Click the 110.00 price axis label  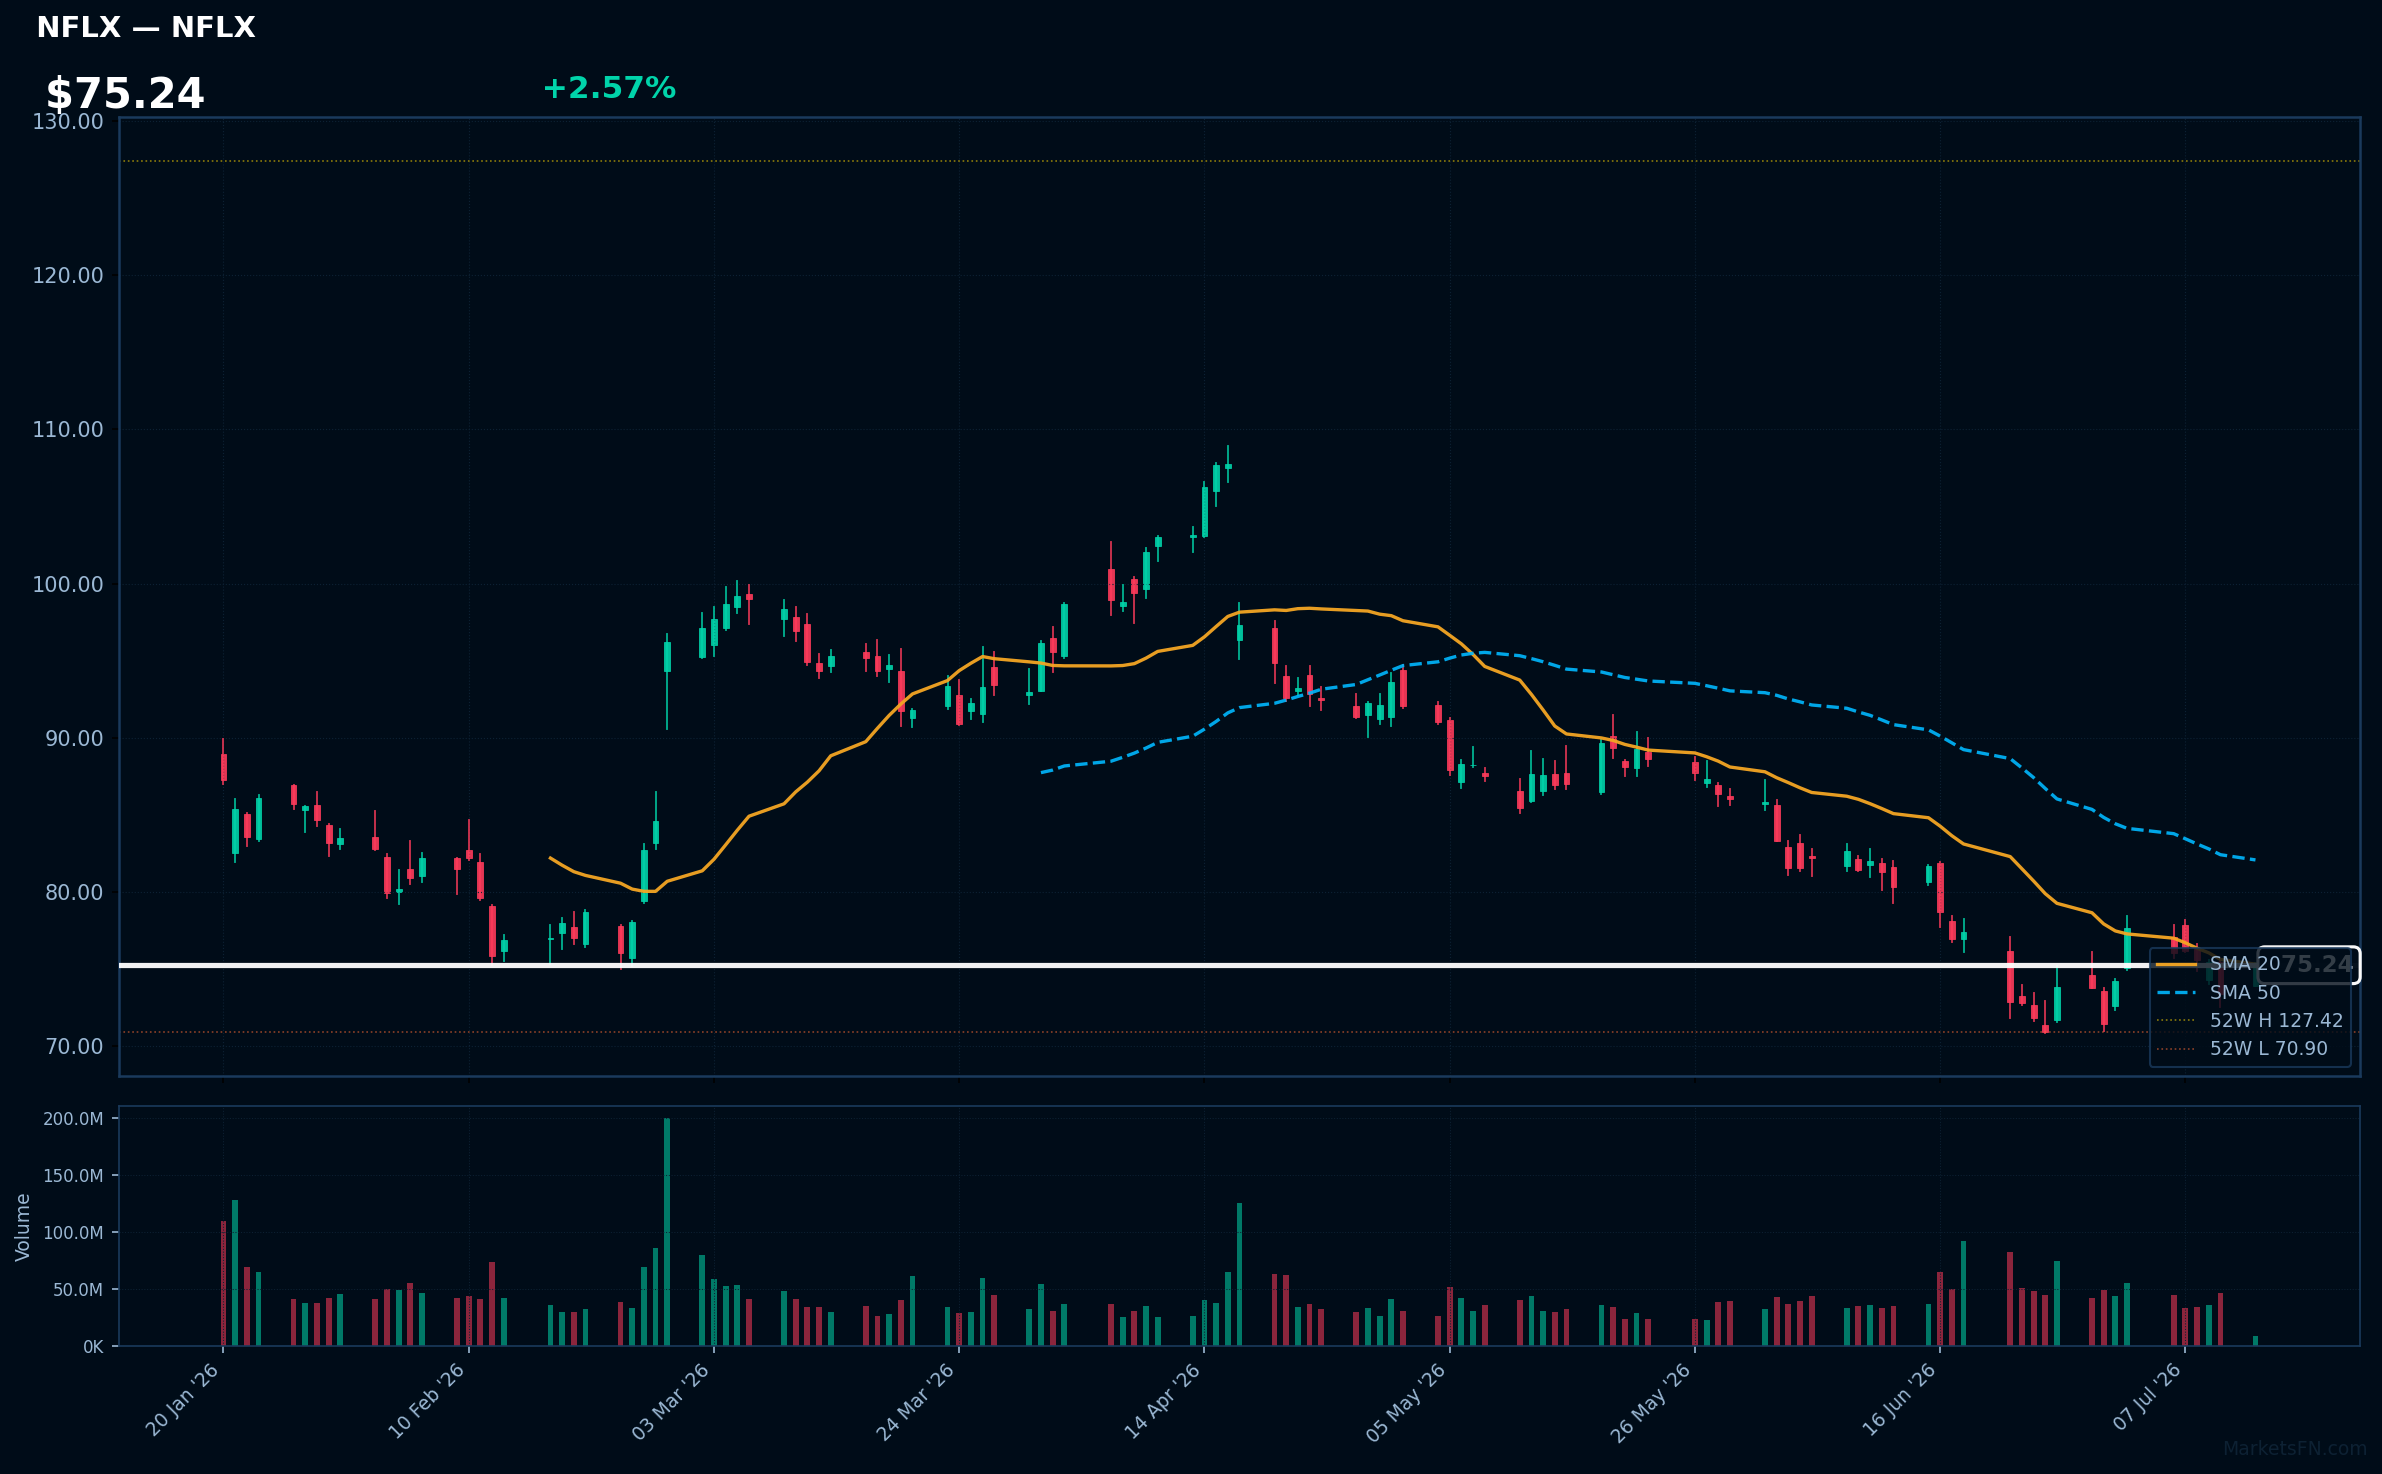click(68, 430)
